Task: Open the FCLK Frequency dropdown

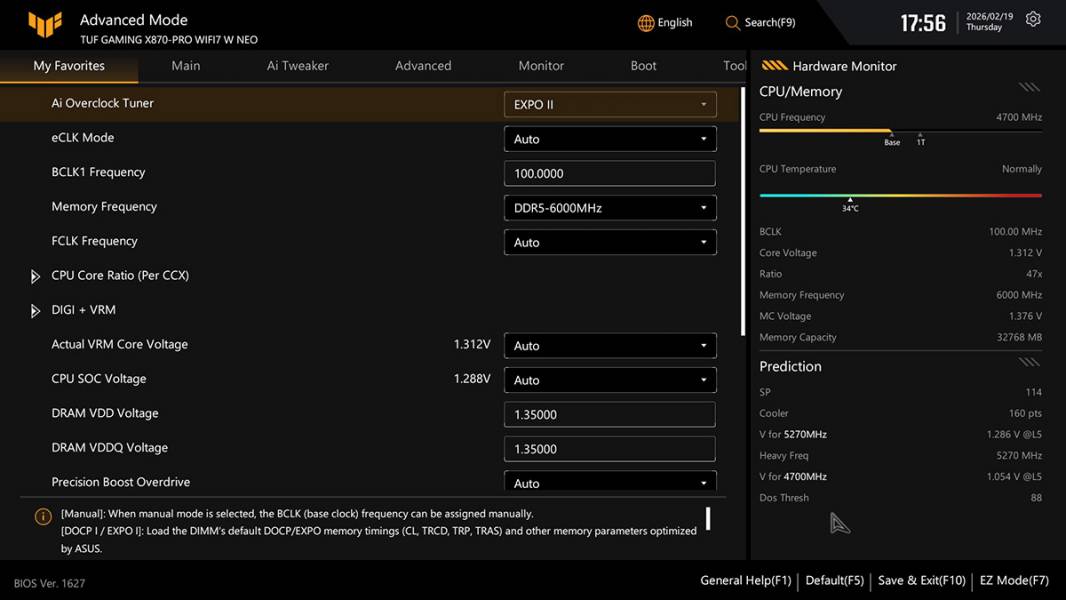Action: click(x=609, y=242)
